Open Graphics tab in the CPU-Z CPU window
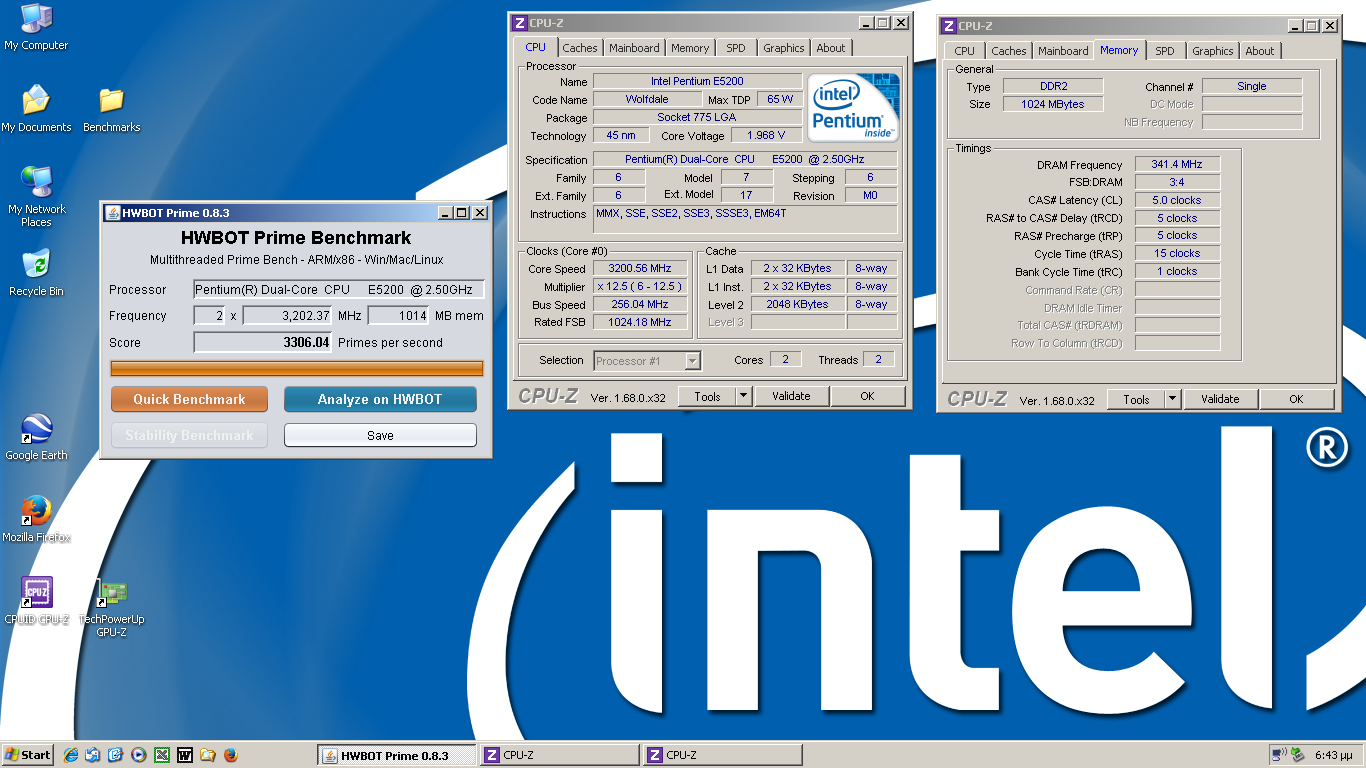Viewport: 1366px width, 768px height. [x=784, y=48]
